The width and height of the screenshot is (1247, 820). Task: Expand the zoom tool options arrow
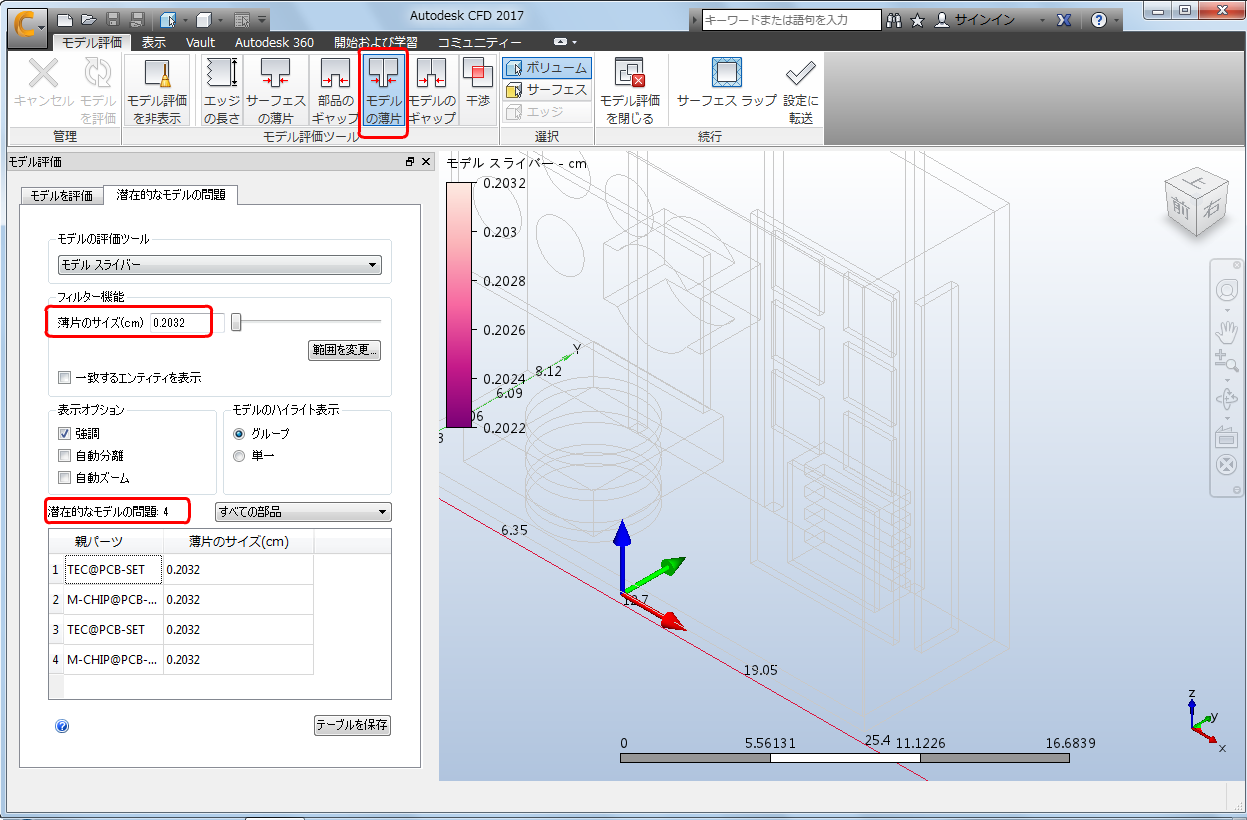click(1226, 379)
